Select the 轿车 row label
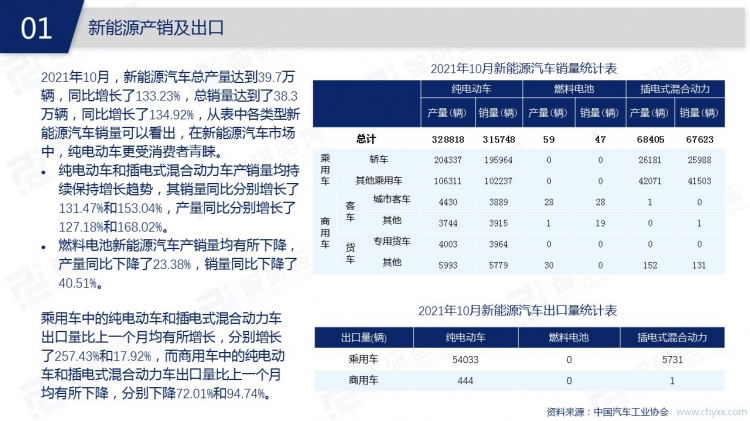Viewport: 750px width, 421px height. point(378,160)
